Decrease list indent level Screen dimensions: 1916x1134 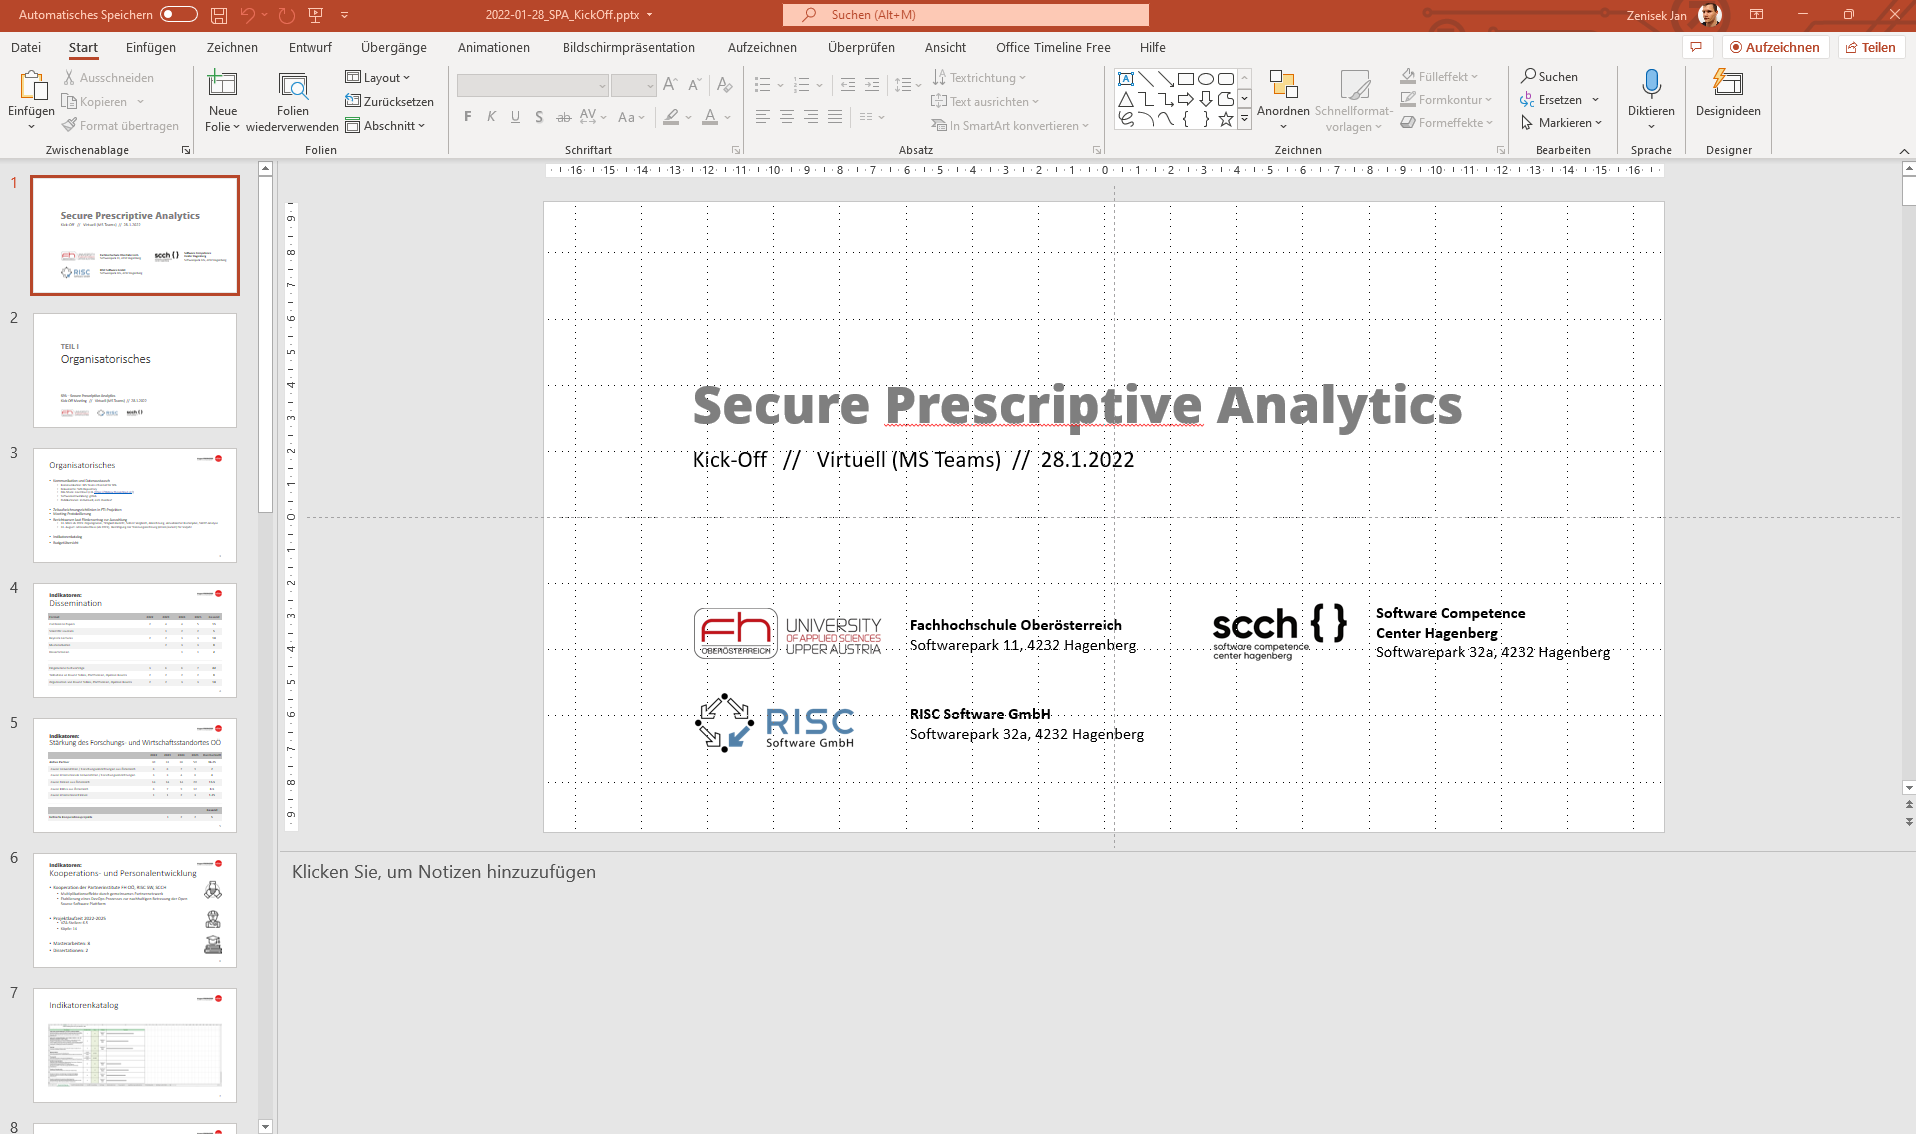(848, 85)
